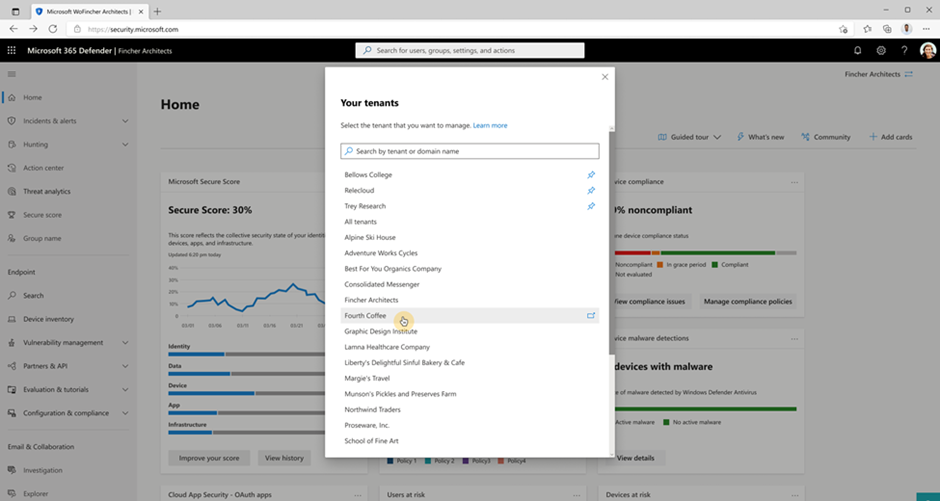This screenshot has height=501, width=940.
Task: Add page to browser favorites
Action: 843,29
